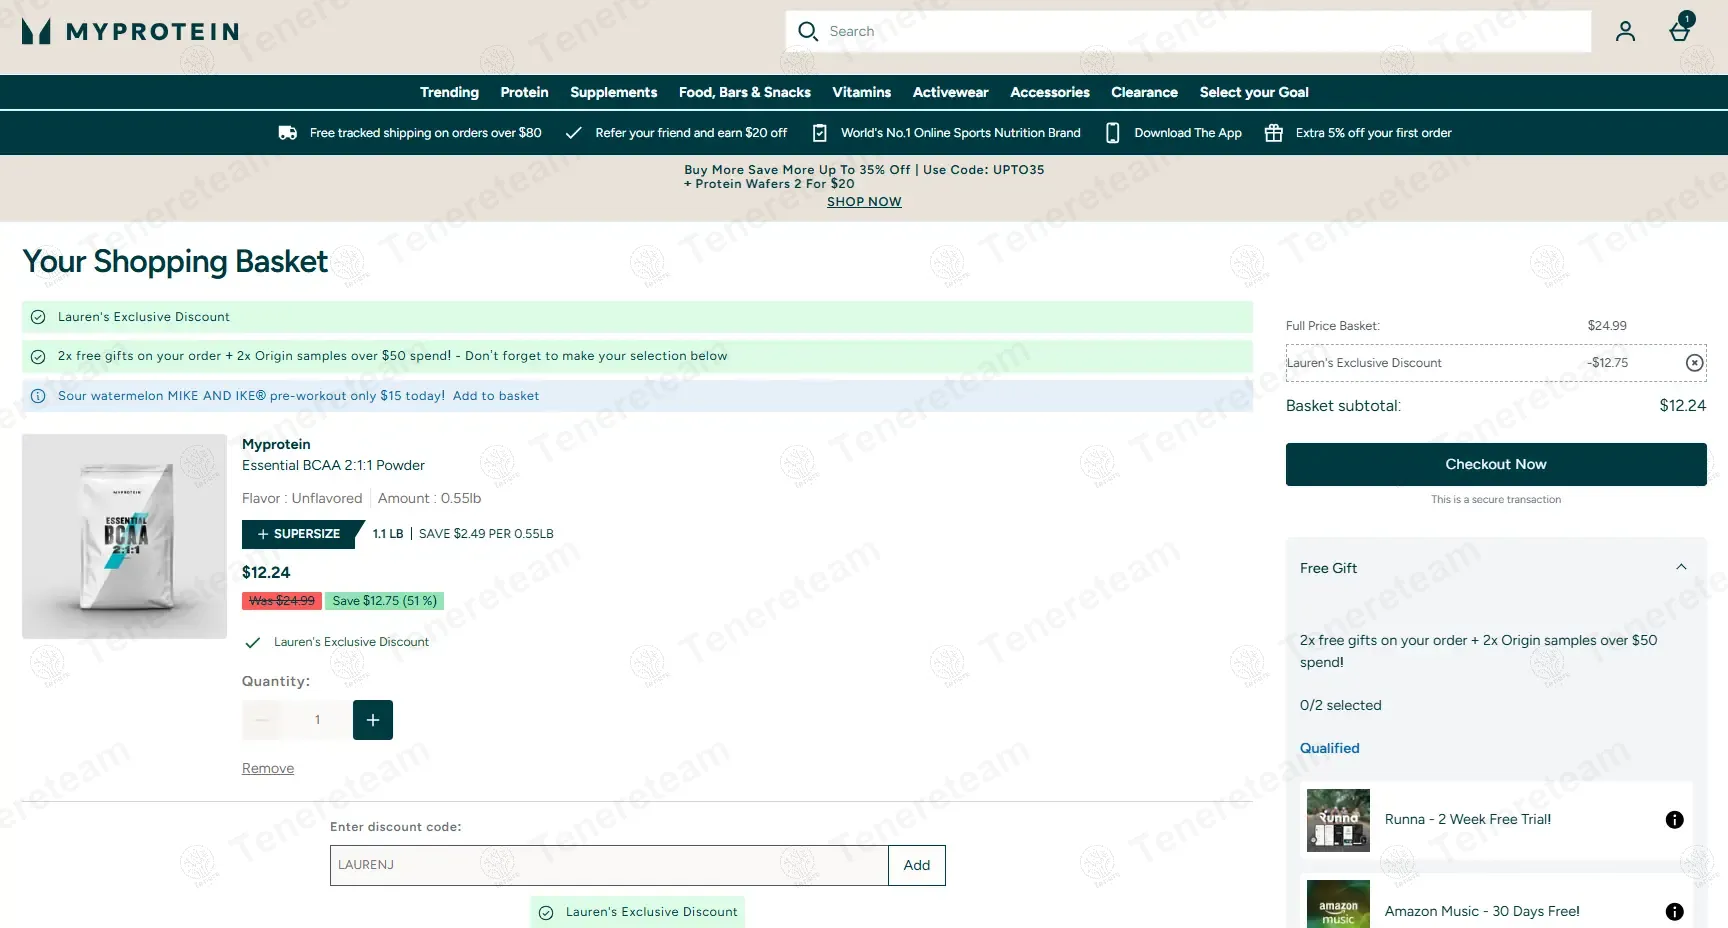Click the refer-a-friend checkmark icon
1728x928 pixels.
coord(574,133)
